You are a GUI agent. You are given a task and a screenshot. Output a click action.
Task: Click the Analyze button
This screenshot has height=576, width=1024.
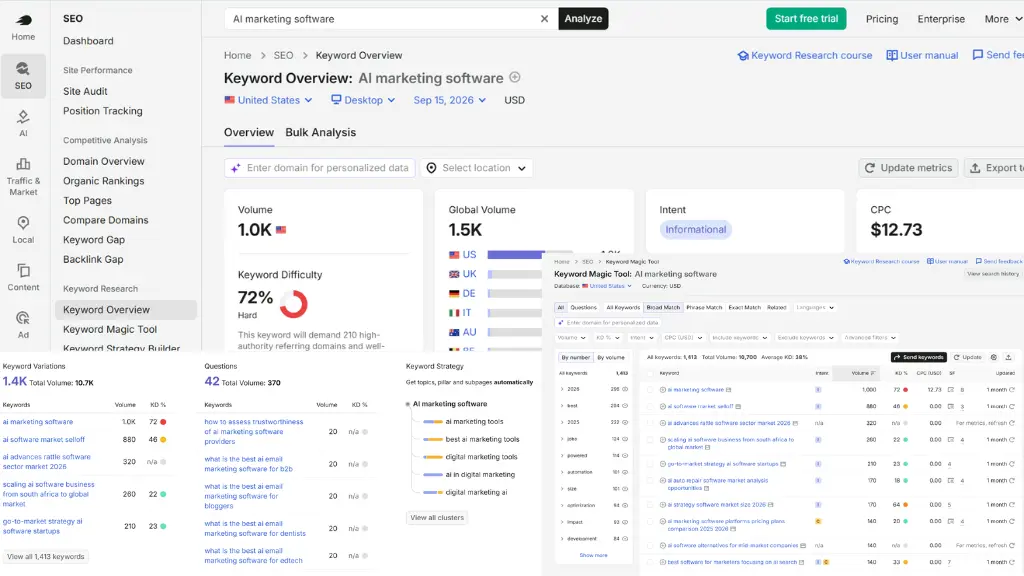point(583,19)
